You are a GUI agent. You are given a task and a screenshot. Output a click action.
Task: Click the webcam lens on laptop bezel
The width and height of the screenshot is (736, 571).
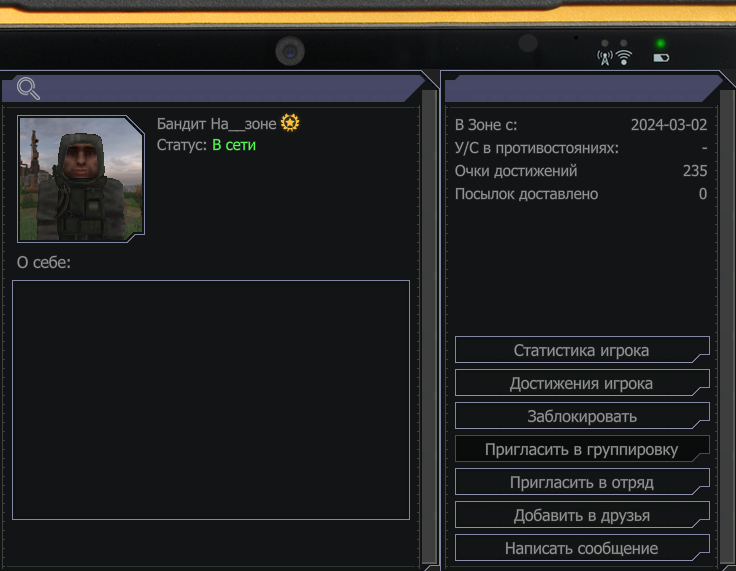point(290,51)
